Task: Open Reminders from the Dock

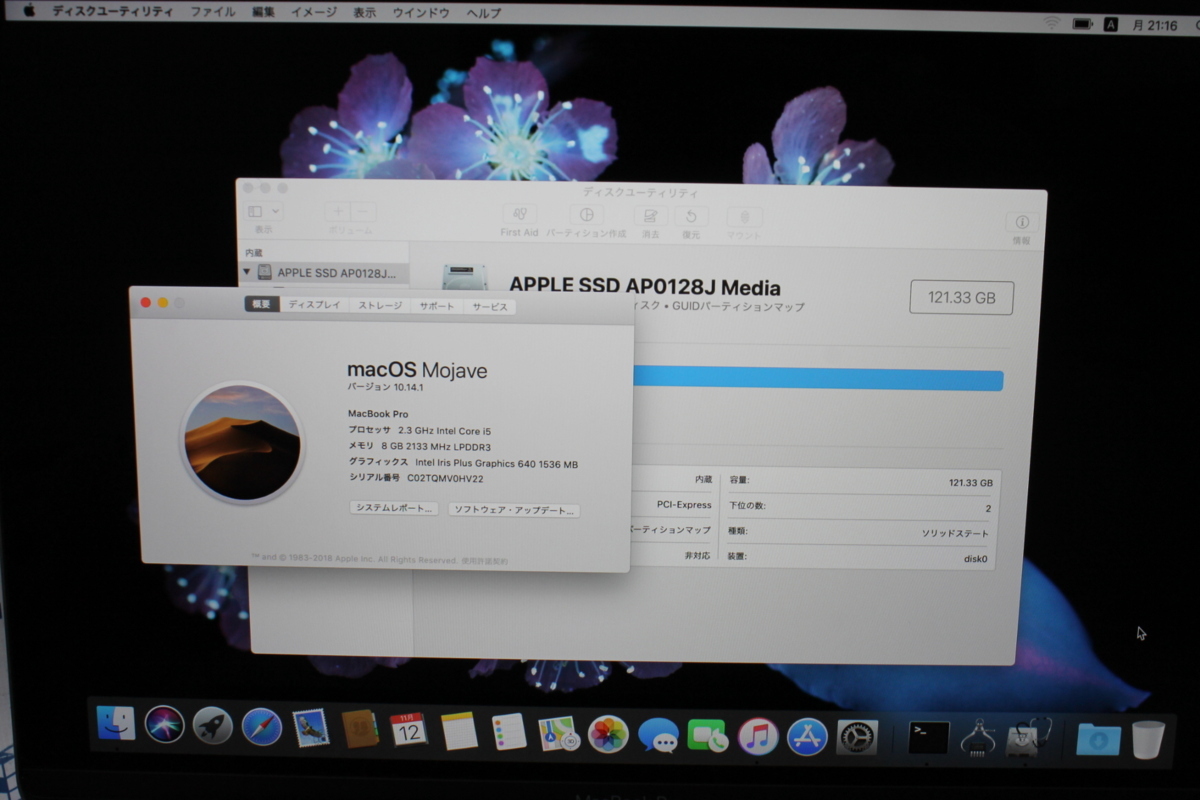Action: point(509,732)
